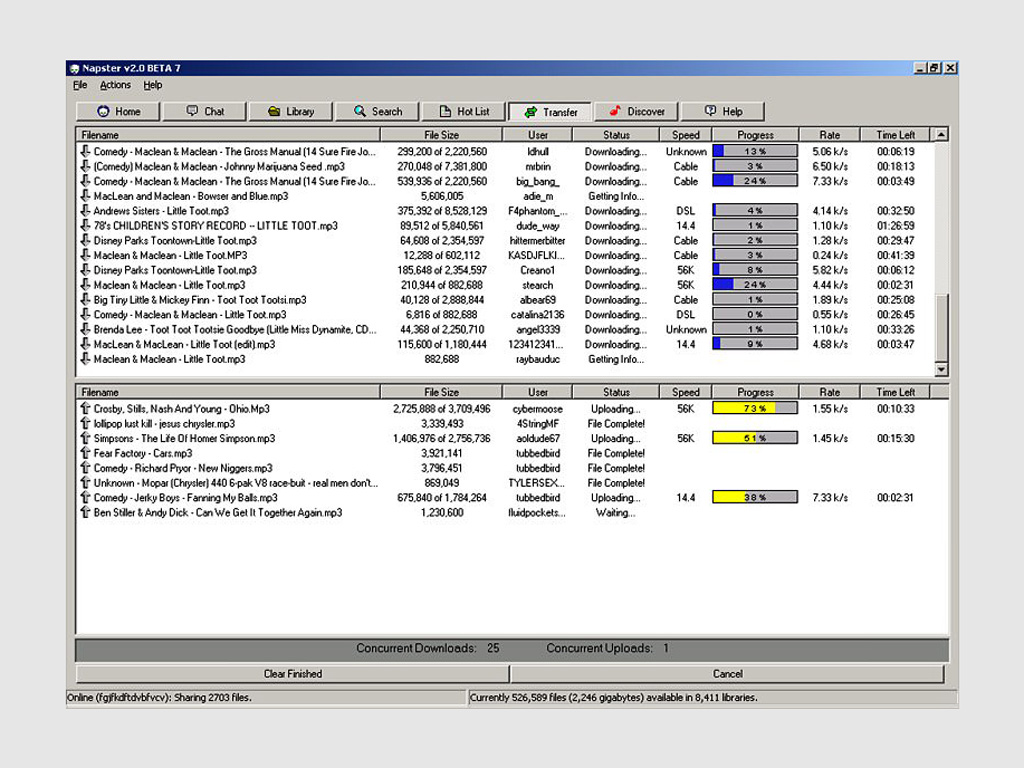Screen dimensions: 1024x768
Task: Sort downloads by User column header
Action: click(537, 135)
